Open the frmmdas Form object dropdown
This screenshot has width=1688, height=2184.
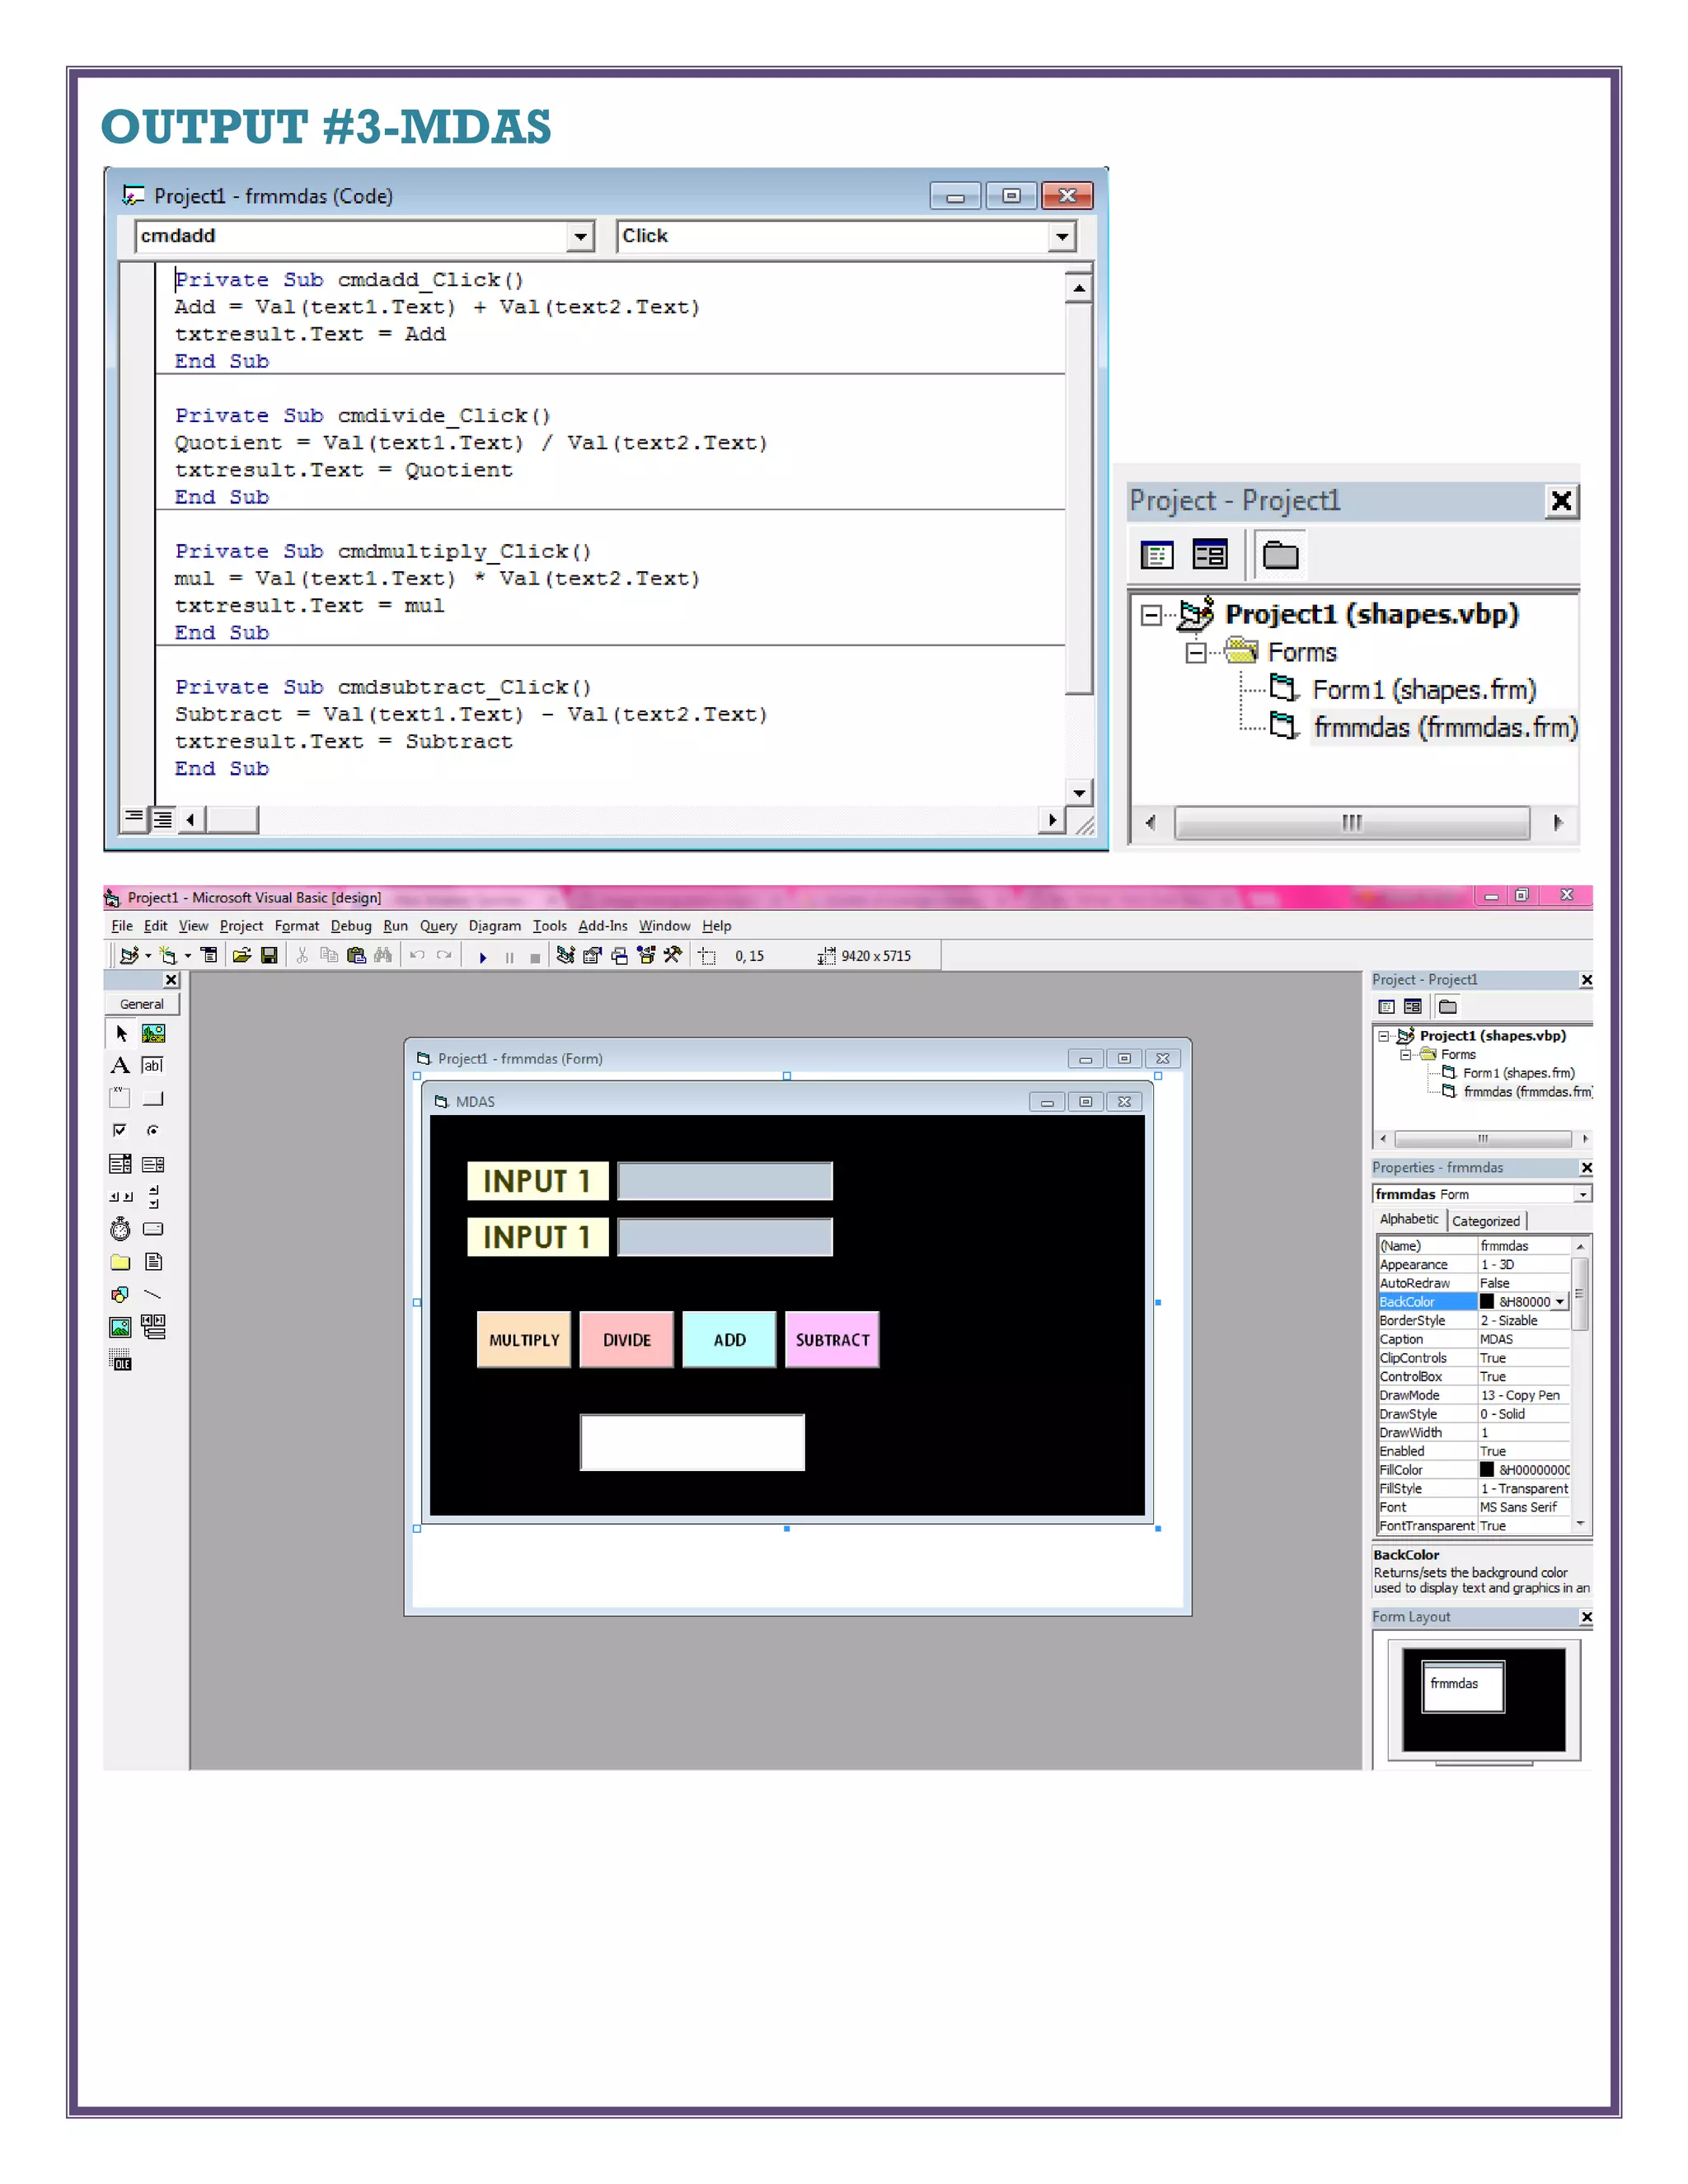[x=1583, y=1194]
